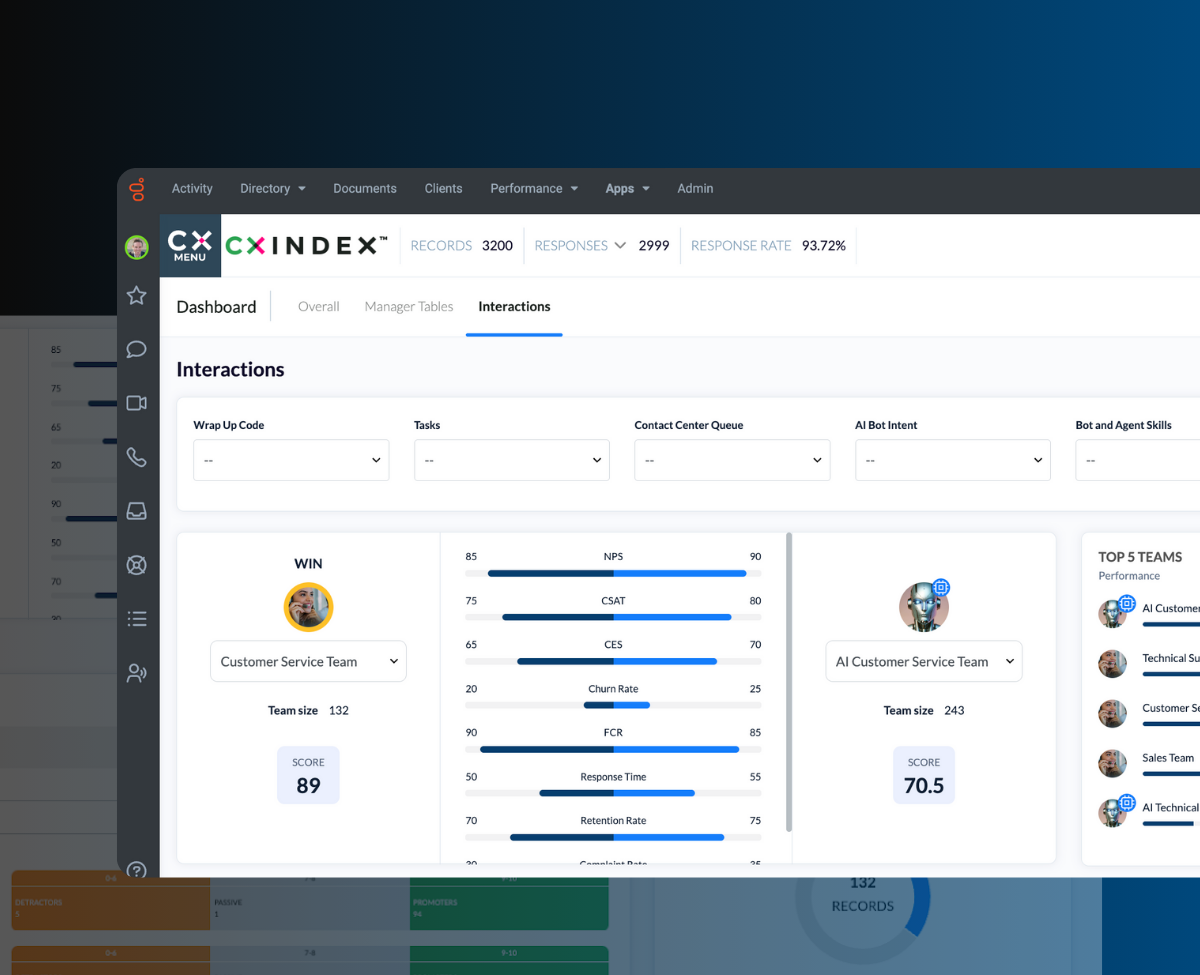Open the favorites star icon
The height and width of the screenshot is (975, 1200).
(x=137, y=295)
